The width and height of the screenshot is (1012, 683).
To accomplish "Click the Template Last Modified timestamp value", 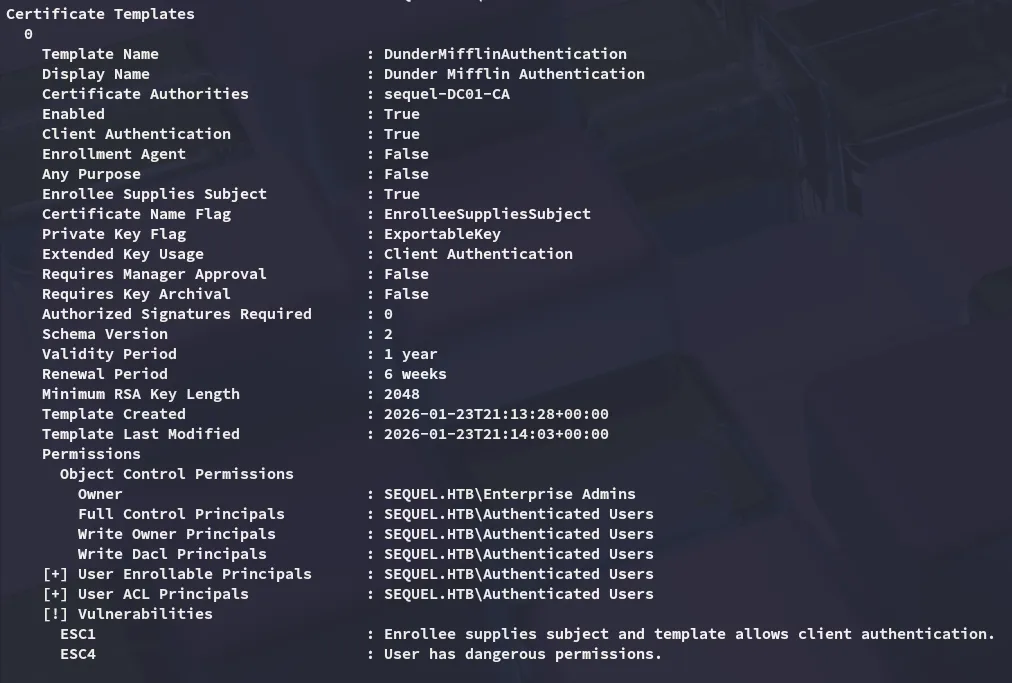I will pos(496,434).
